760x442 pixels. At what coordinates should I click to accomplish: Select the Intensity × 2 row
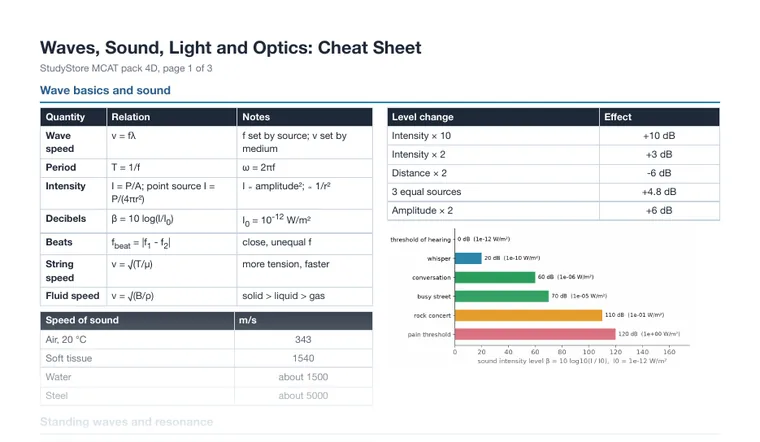(x=553, y=155)
